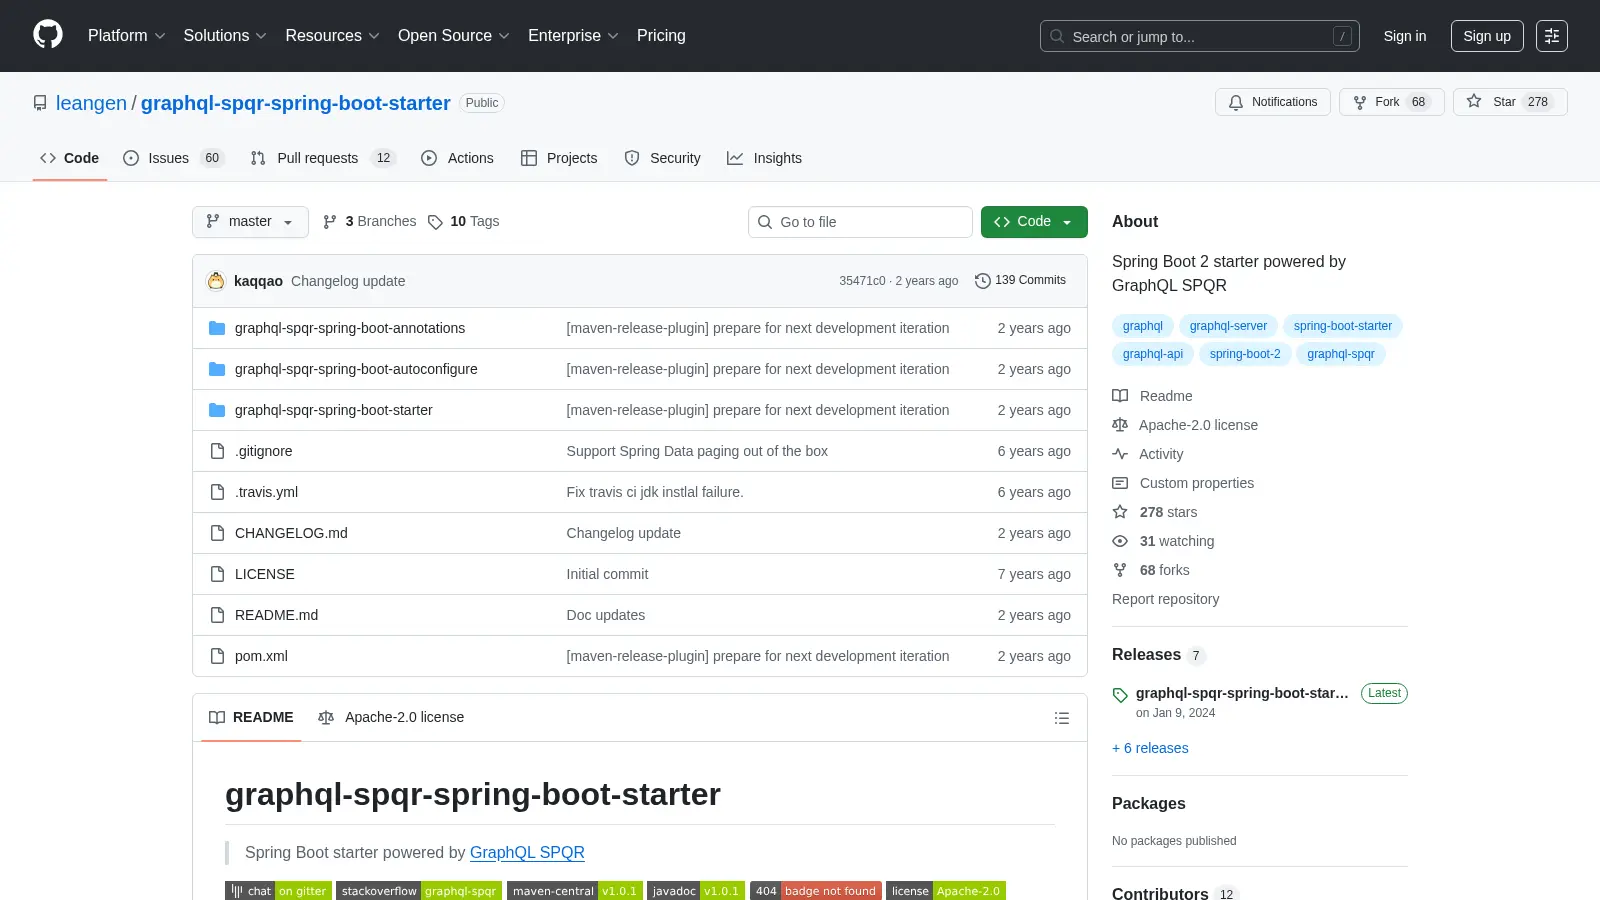This screenshot has width=1600, height=900.
Task: Click the release tag icon under Releases
Action: pyautogui.click(x=1120, y=695)
